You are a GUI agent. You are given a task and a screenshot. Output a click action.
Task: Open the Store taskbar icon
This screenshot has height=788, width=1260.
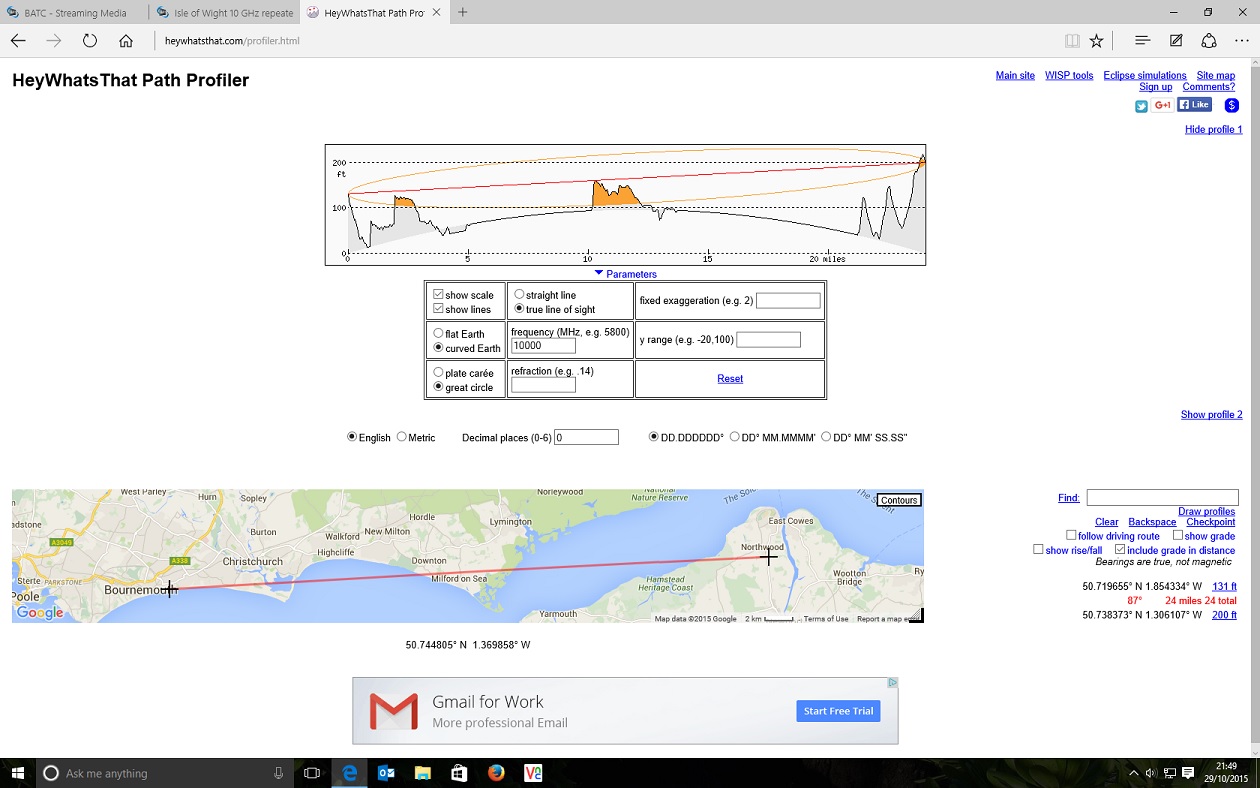459,773
